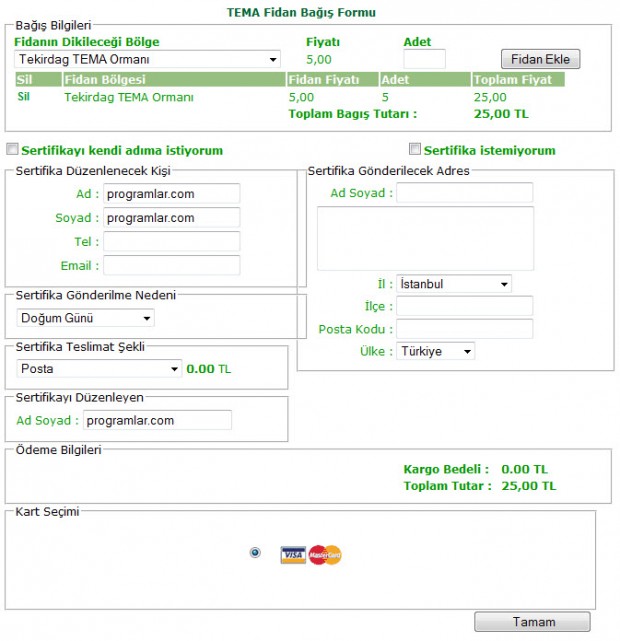
Task: Click the Ad field with programlar.com
Action: click(x=172, y=194)
